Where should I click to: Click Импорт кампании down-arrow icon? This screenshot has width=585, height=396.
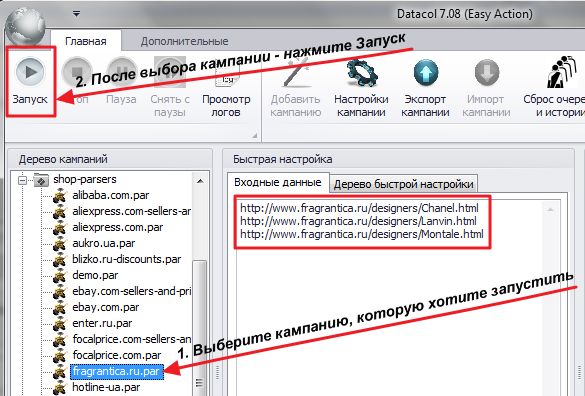pyautogui.click(x=487, y=73)
